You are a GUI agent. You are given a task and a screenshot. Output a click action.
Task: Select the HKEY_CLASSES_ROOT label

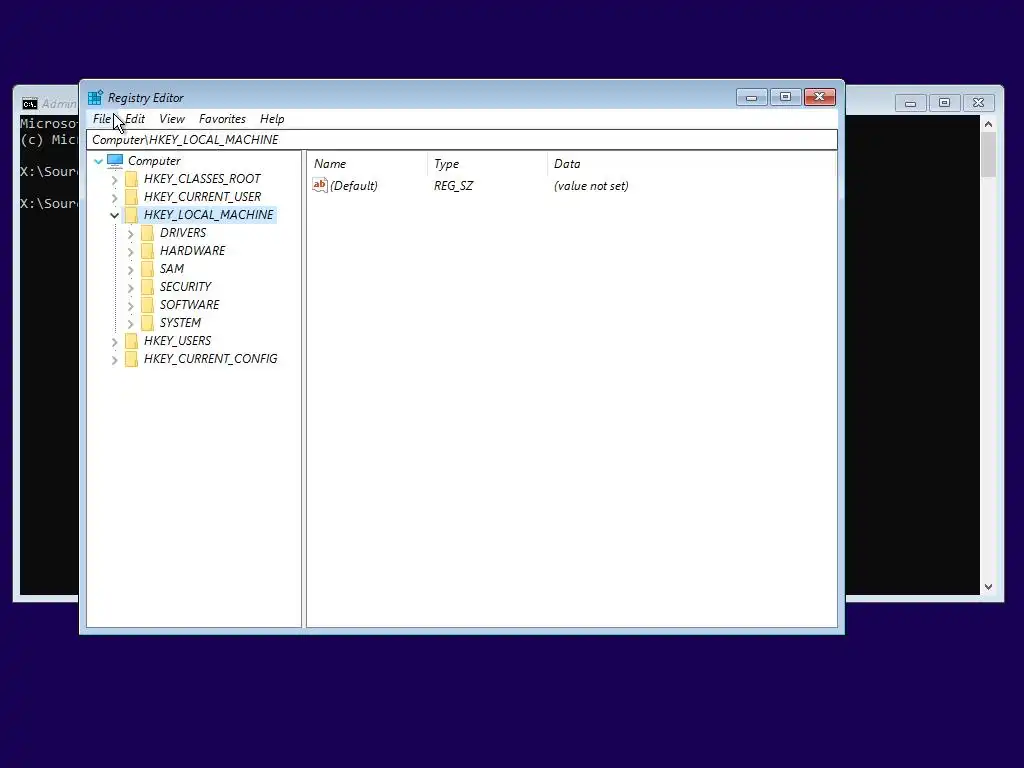(202, 179)
